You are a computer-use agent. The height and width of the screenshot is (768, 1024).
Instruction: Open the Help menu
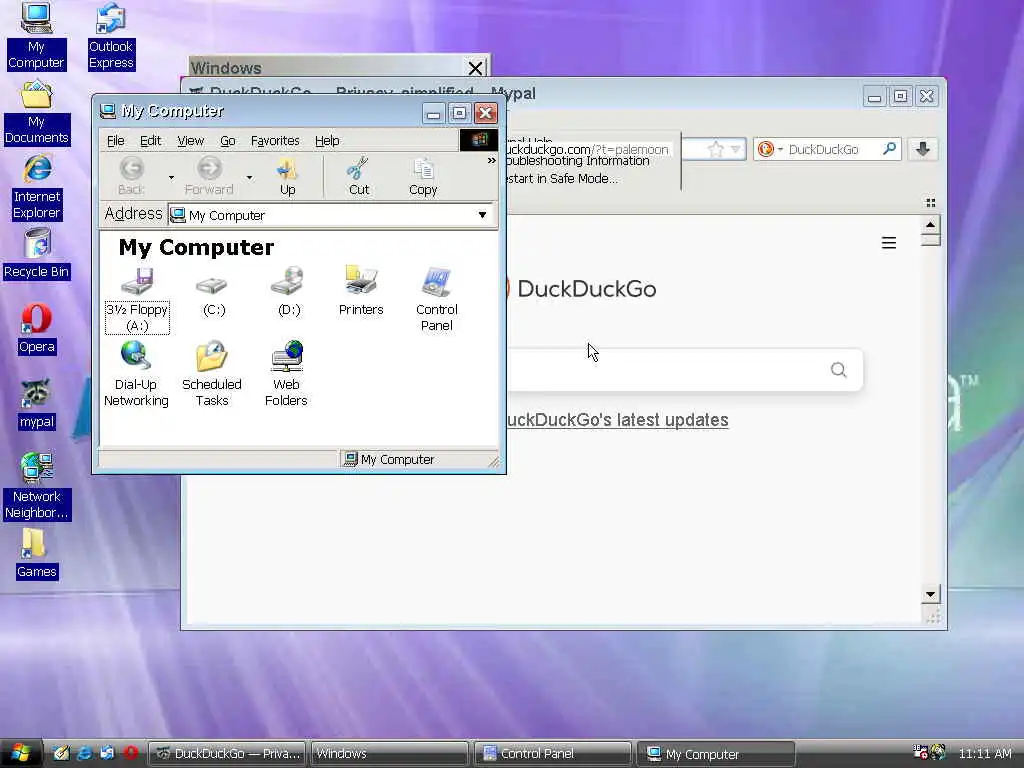(x=327, y=140)
